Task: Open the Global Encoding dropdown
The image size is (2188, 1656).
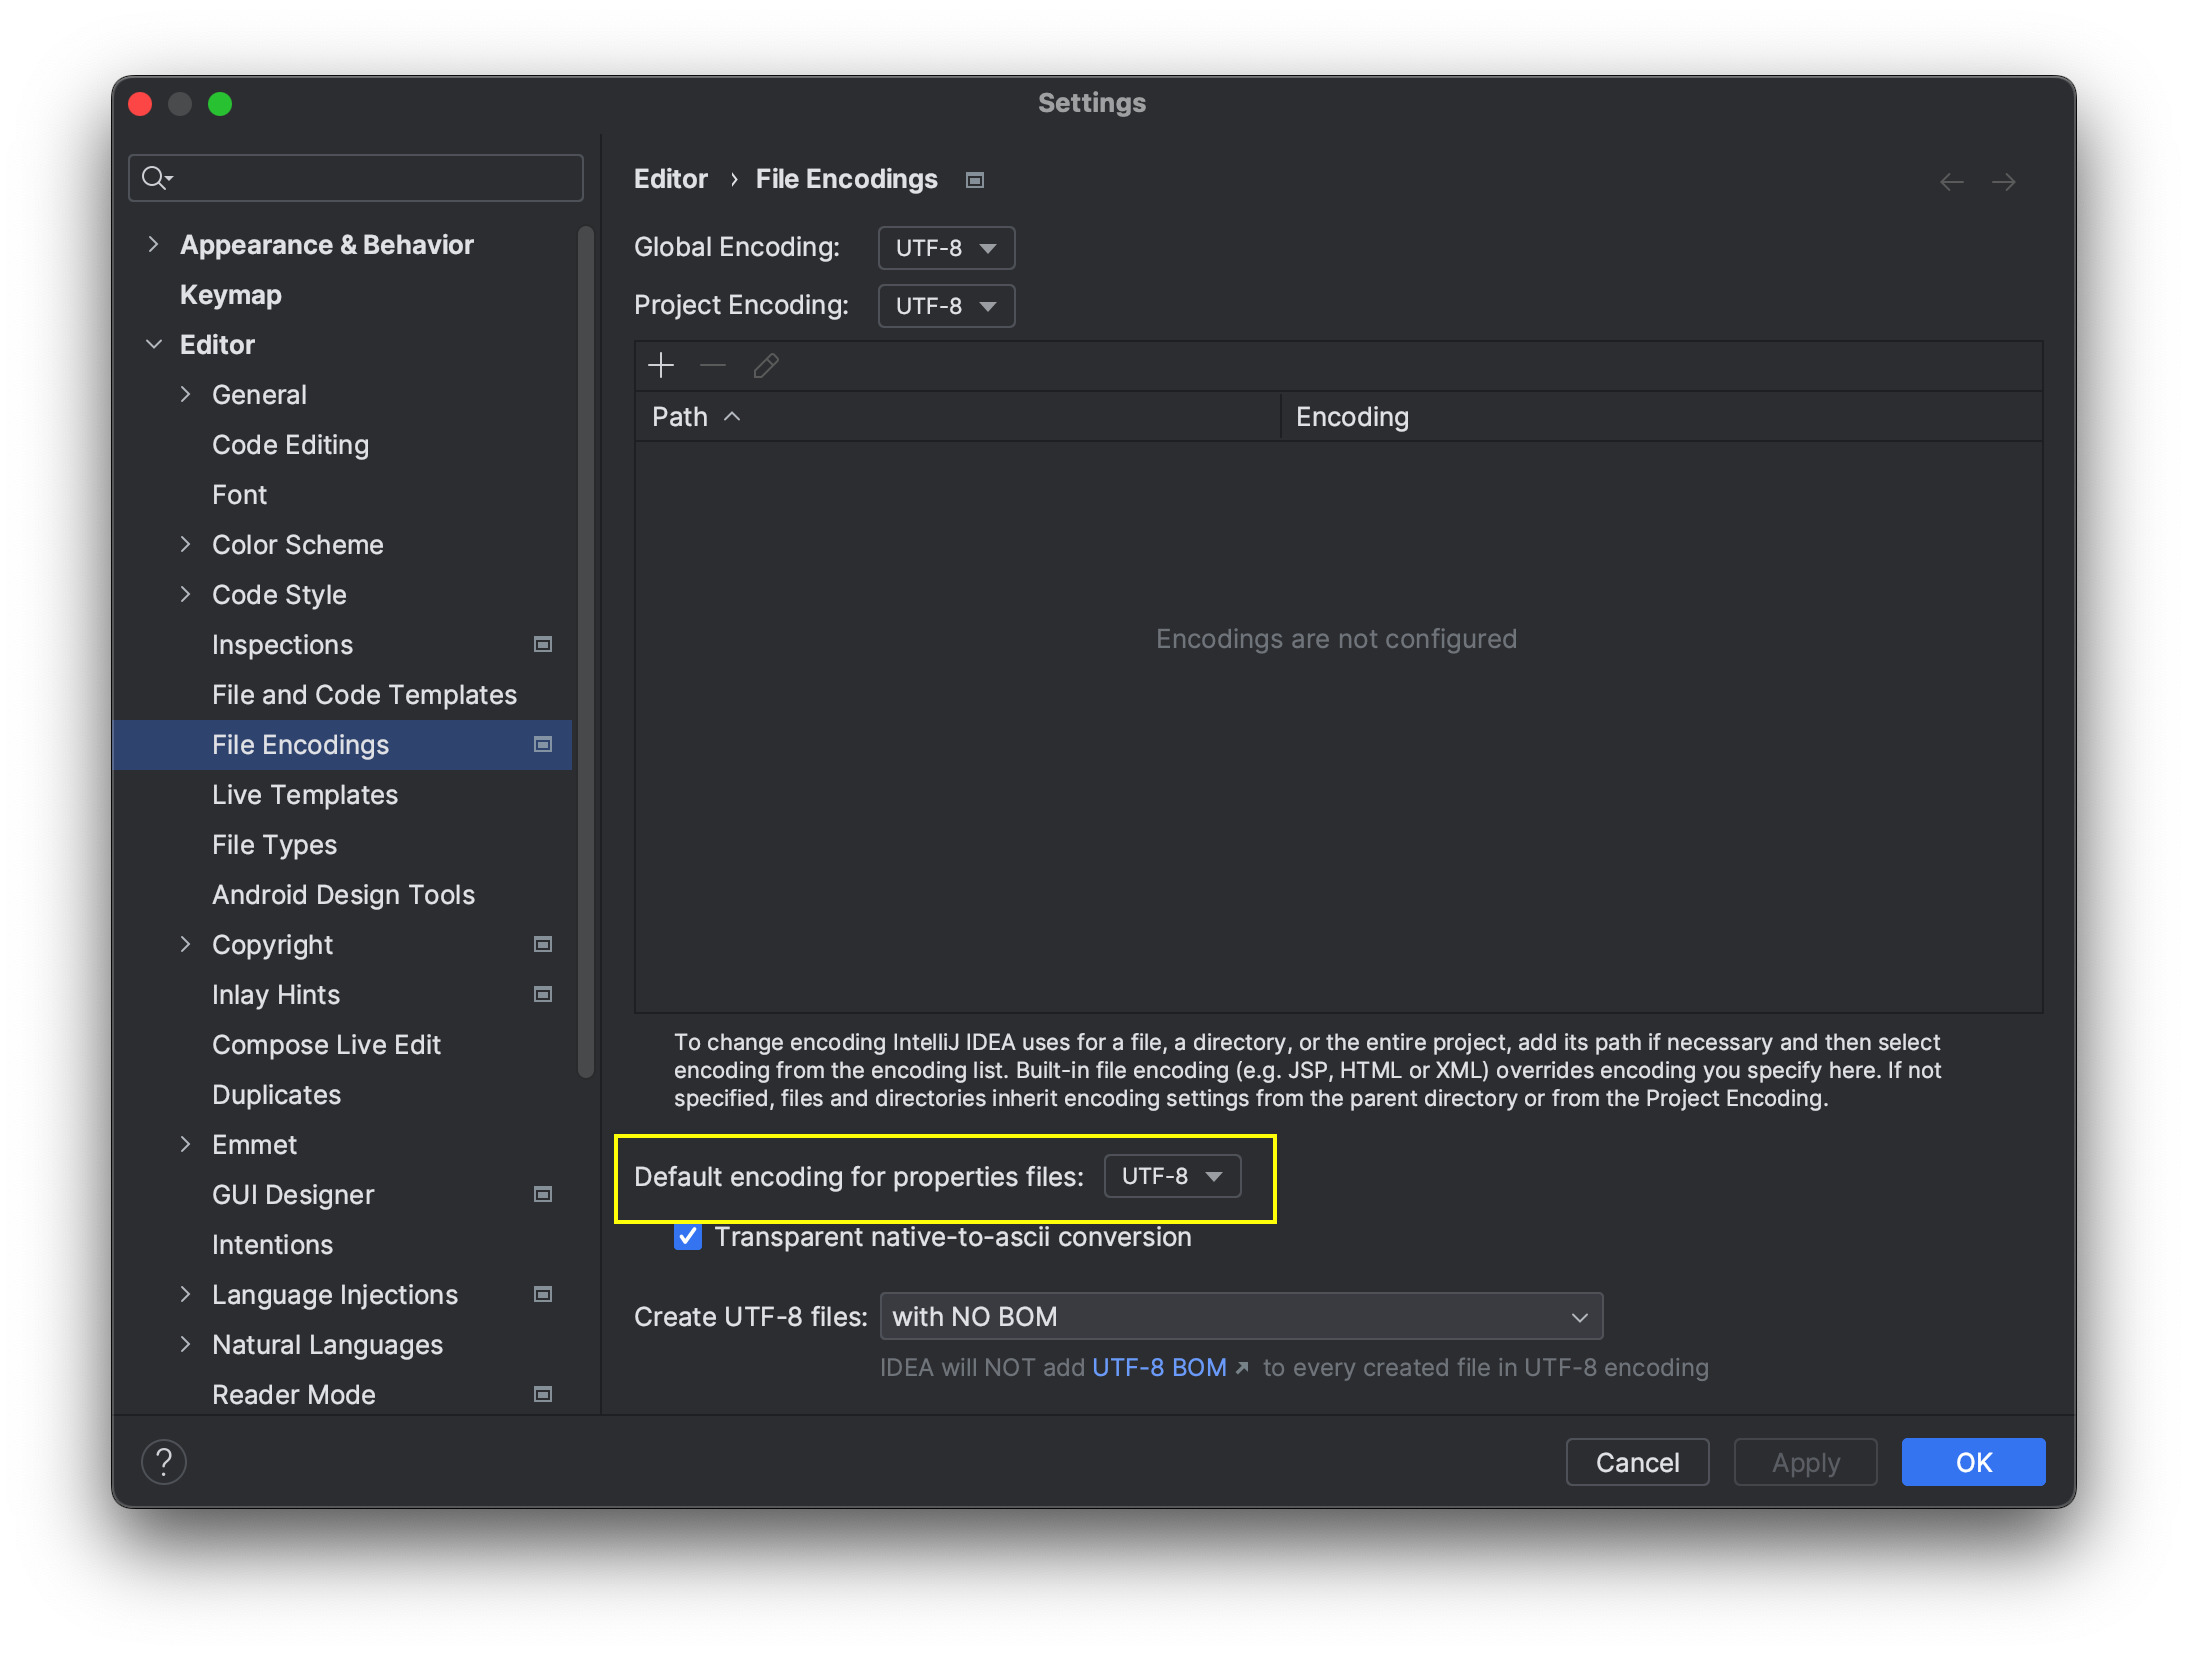Action: (946, 248)
